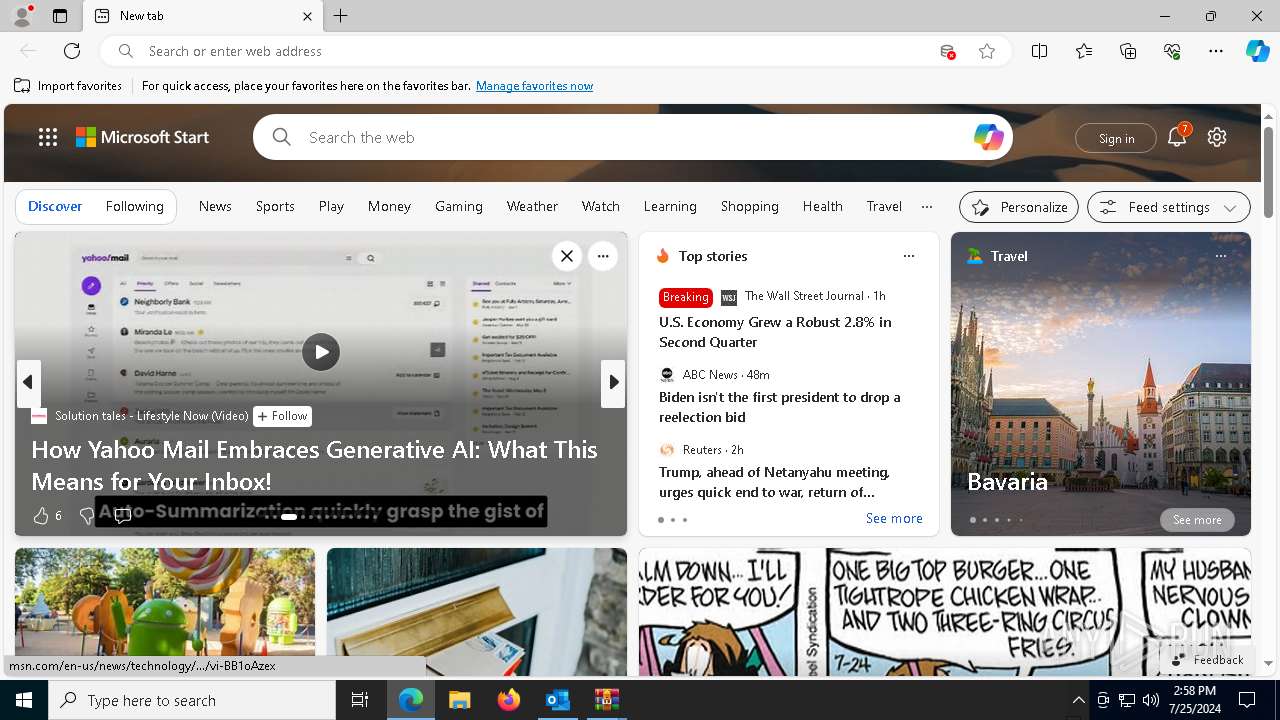Open the Shopping category
This screenshot has height=720, width=1280.
[x=749, y=206]
